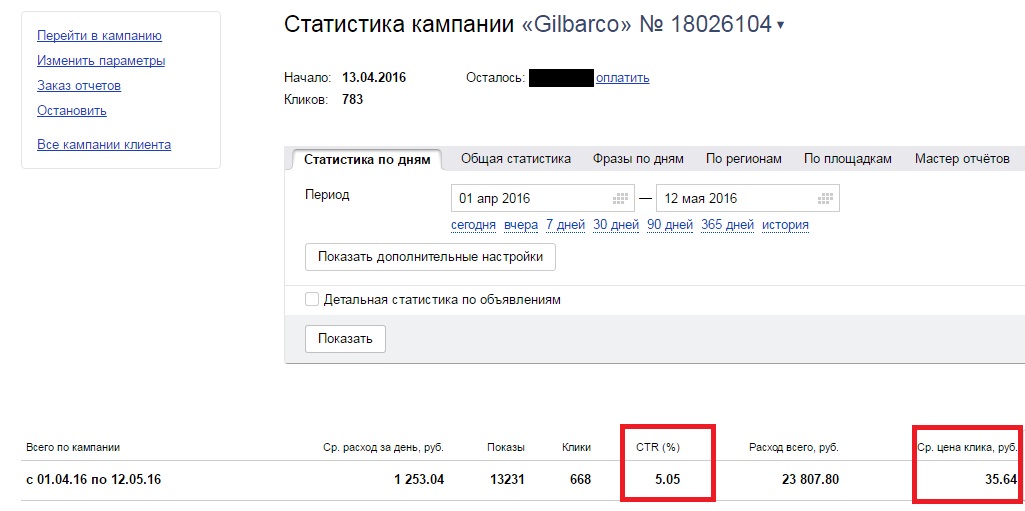Go to По площадкам tab
The width and height of the screenshot is (1025, 511).
[847, 159]
